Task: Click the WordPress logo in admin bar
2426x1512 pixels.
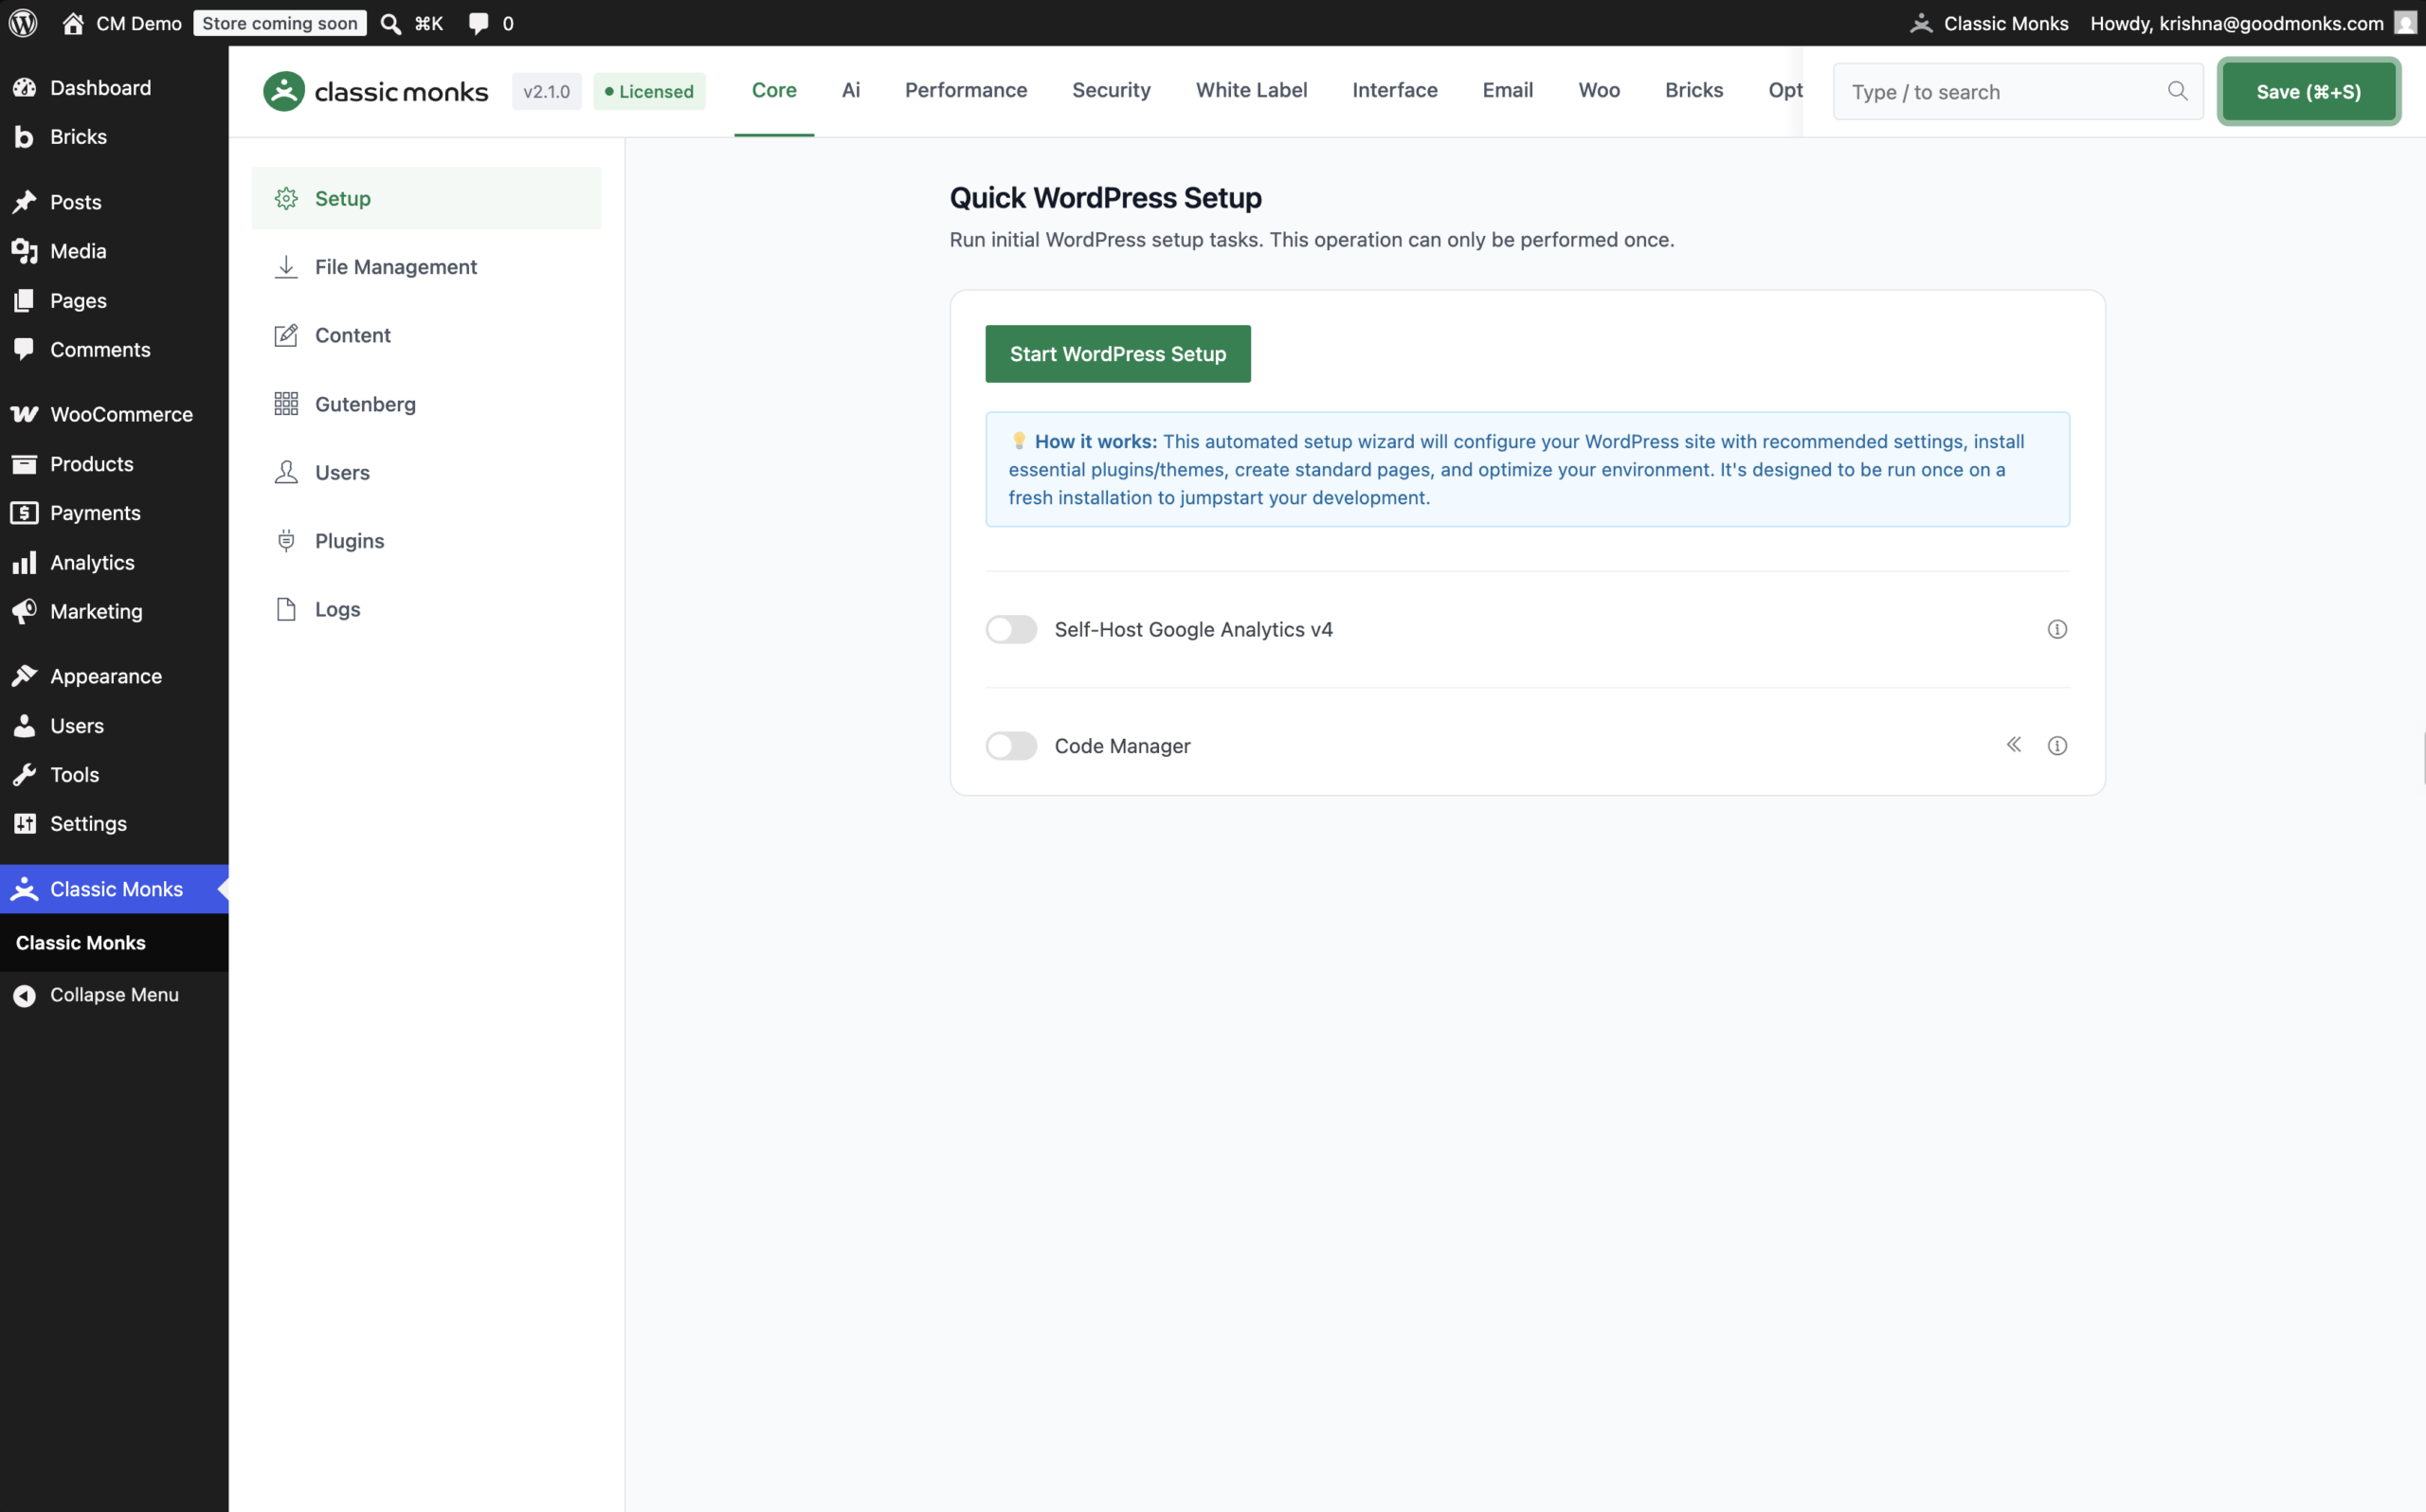Action: click(23, 23)
